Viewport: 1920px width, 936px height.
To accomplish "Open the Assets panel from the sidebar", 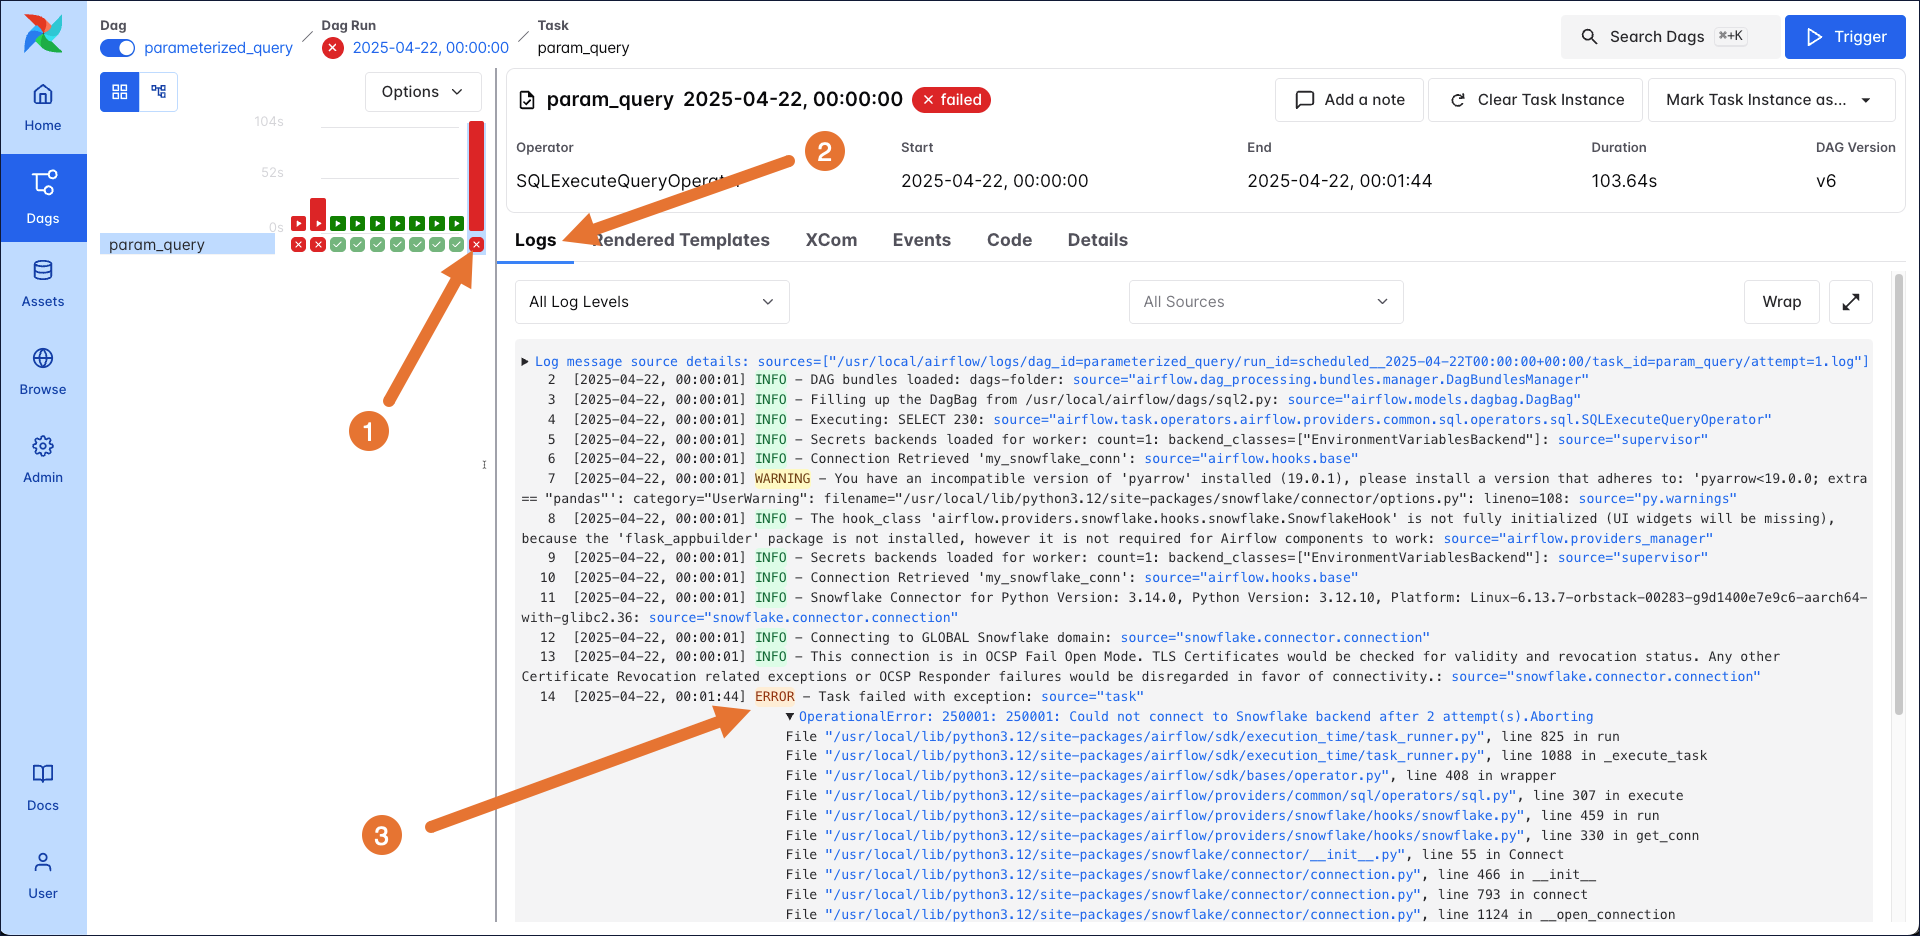I will 42,283.
